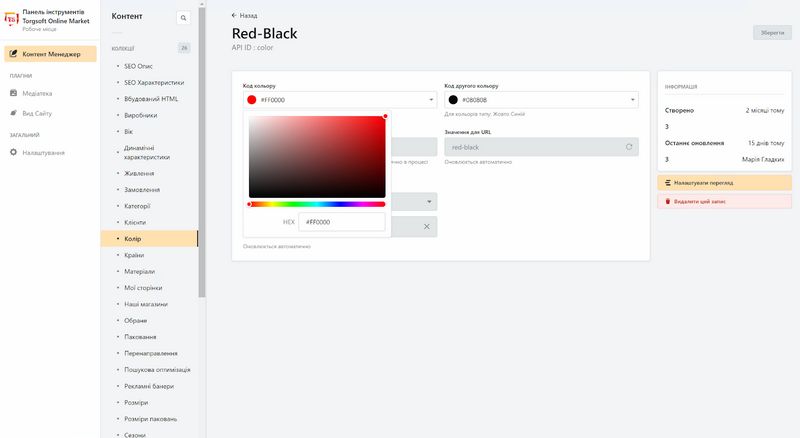
Task: Click the collections count badge 26
Action: (184, 48)
